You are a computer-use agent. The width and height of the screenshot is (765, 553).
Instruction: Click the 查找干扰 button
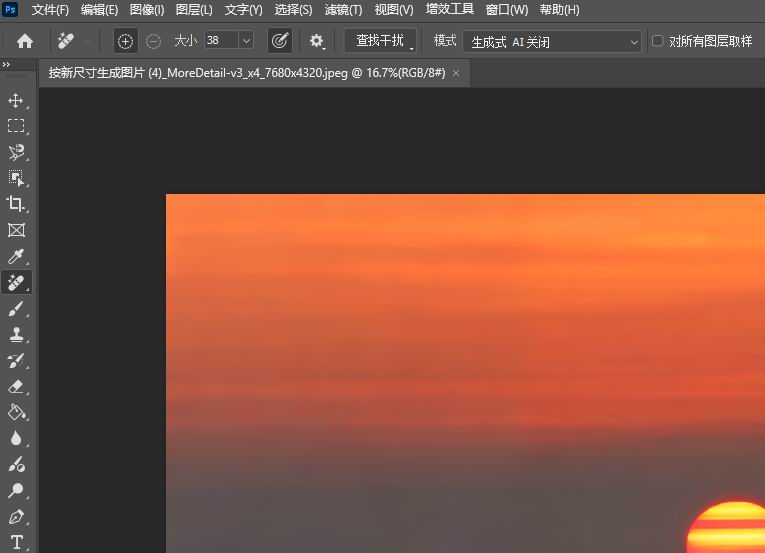tap(380, 41)
